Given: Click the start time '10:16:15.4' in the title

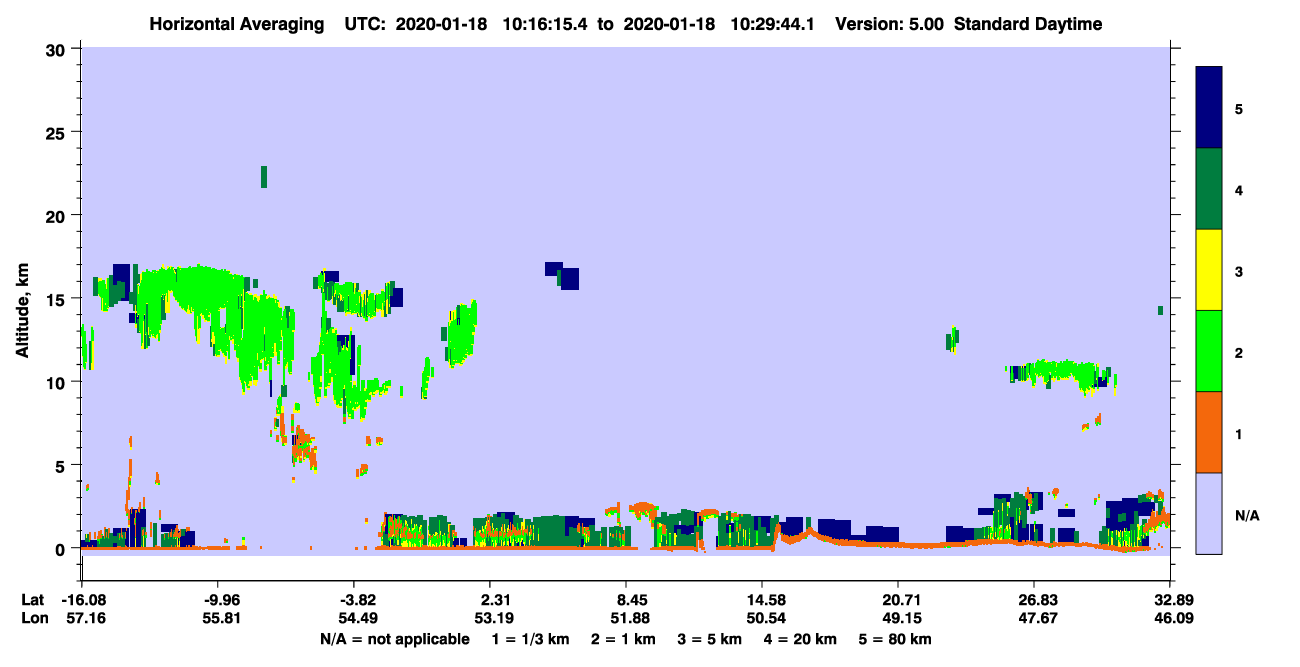Looking at the screenshot, I should click(x=543, y=24).
